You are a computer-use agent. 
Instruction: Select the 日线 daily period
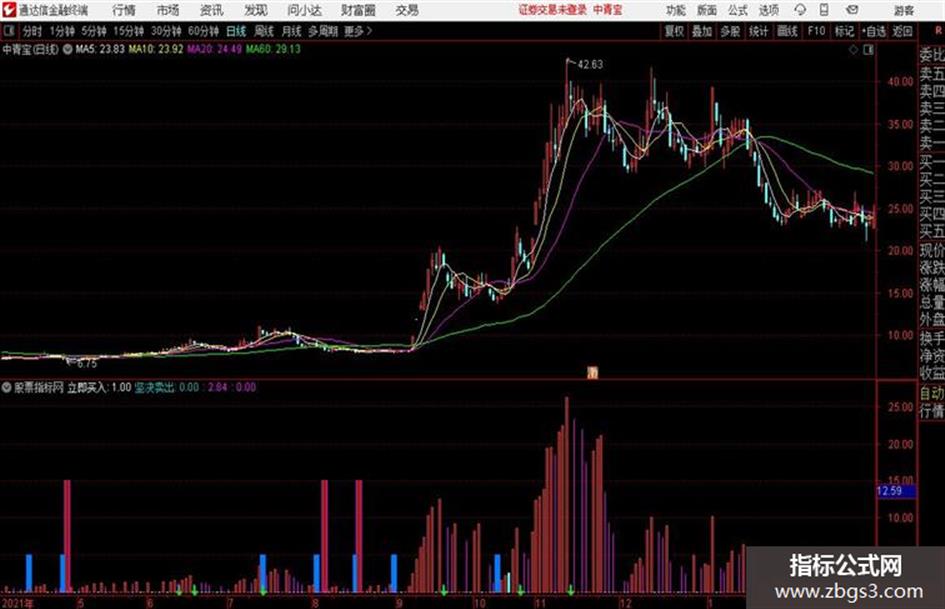click(236, 31)
